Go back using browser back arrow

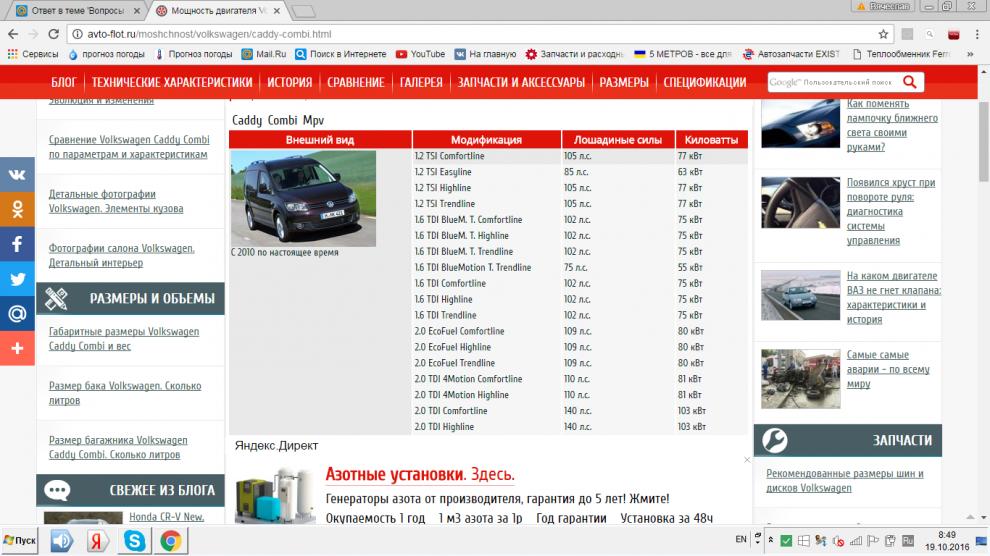[x=13, y=34]
